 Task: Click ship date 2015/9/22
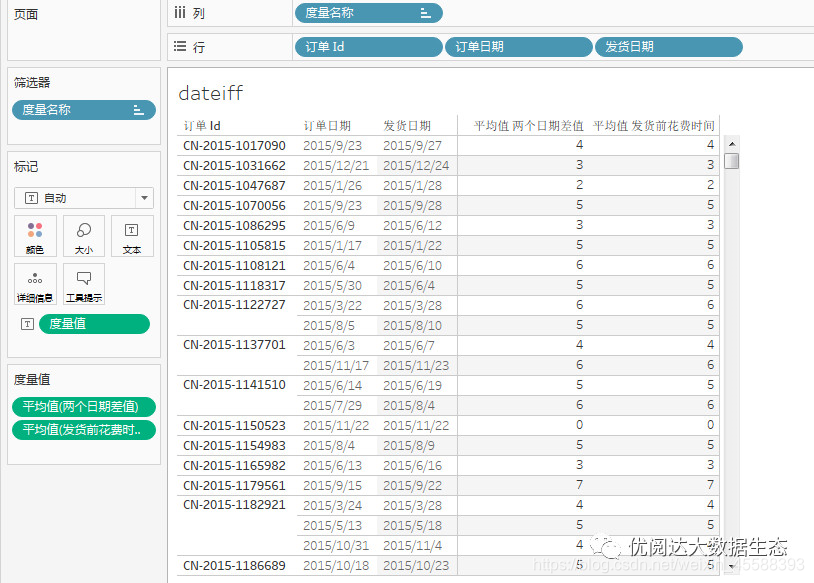(412, 485)
